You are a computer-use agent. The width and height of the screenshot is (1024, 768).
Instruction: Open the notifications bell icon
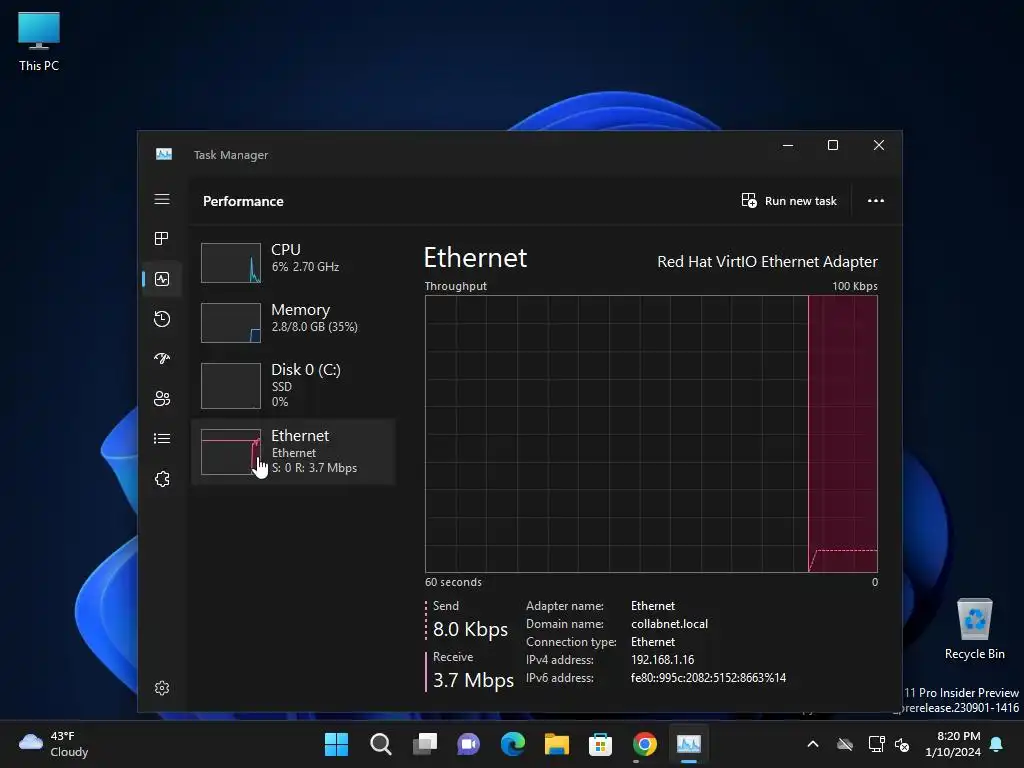click(997, 744)
